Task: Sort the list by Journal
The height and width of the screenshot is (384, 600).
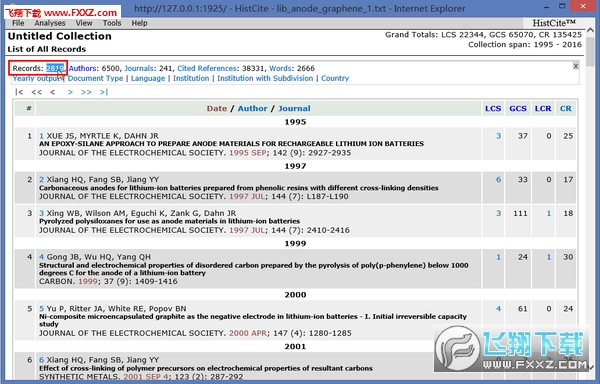Action: pyautogui.click(x=294, y=109)
